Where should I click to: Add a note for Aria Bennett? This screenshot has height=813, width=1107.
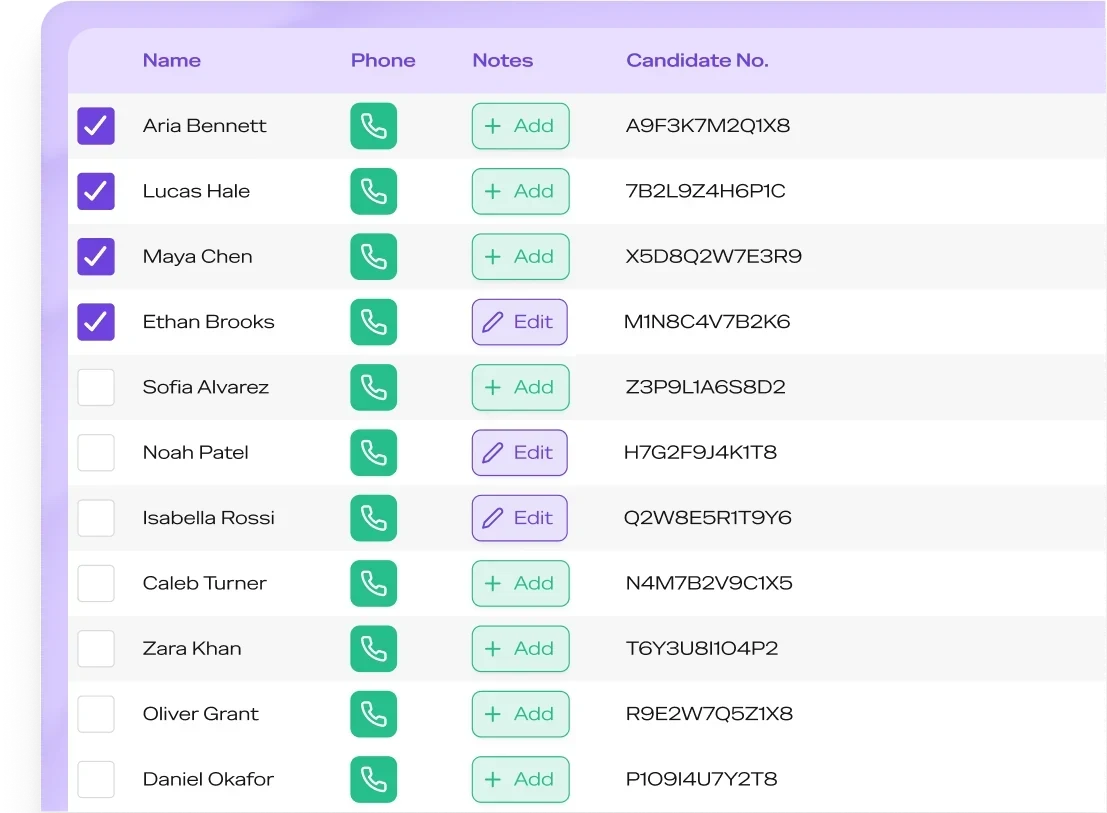click(x=520, y=126)
